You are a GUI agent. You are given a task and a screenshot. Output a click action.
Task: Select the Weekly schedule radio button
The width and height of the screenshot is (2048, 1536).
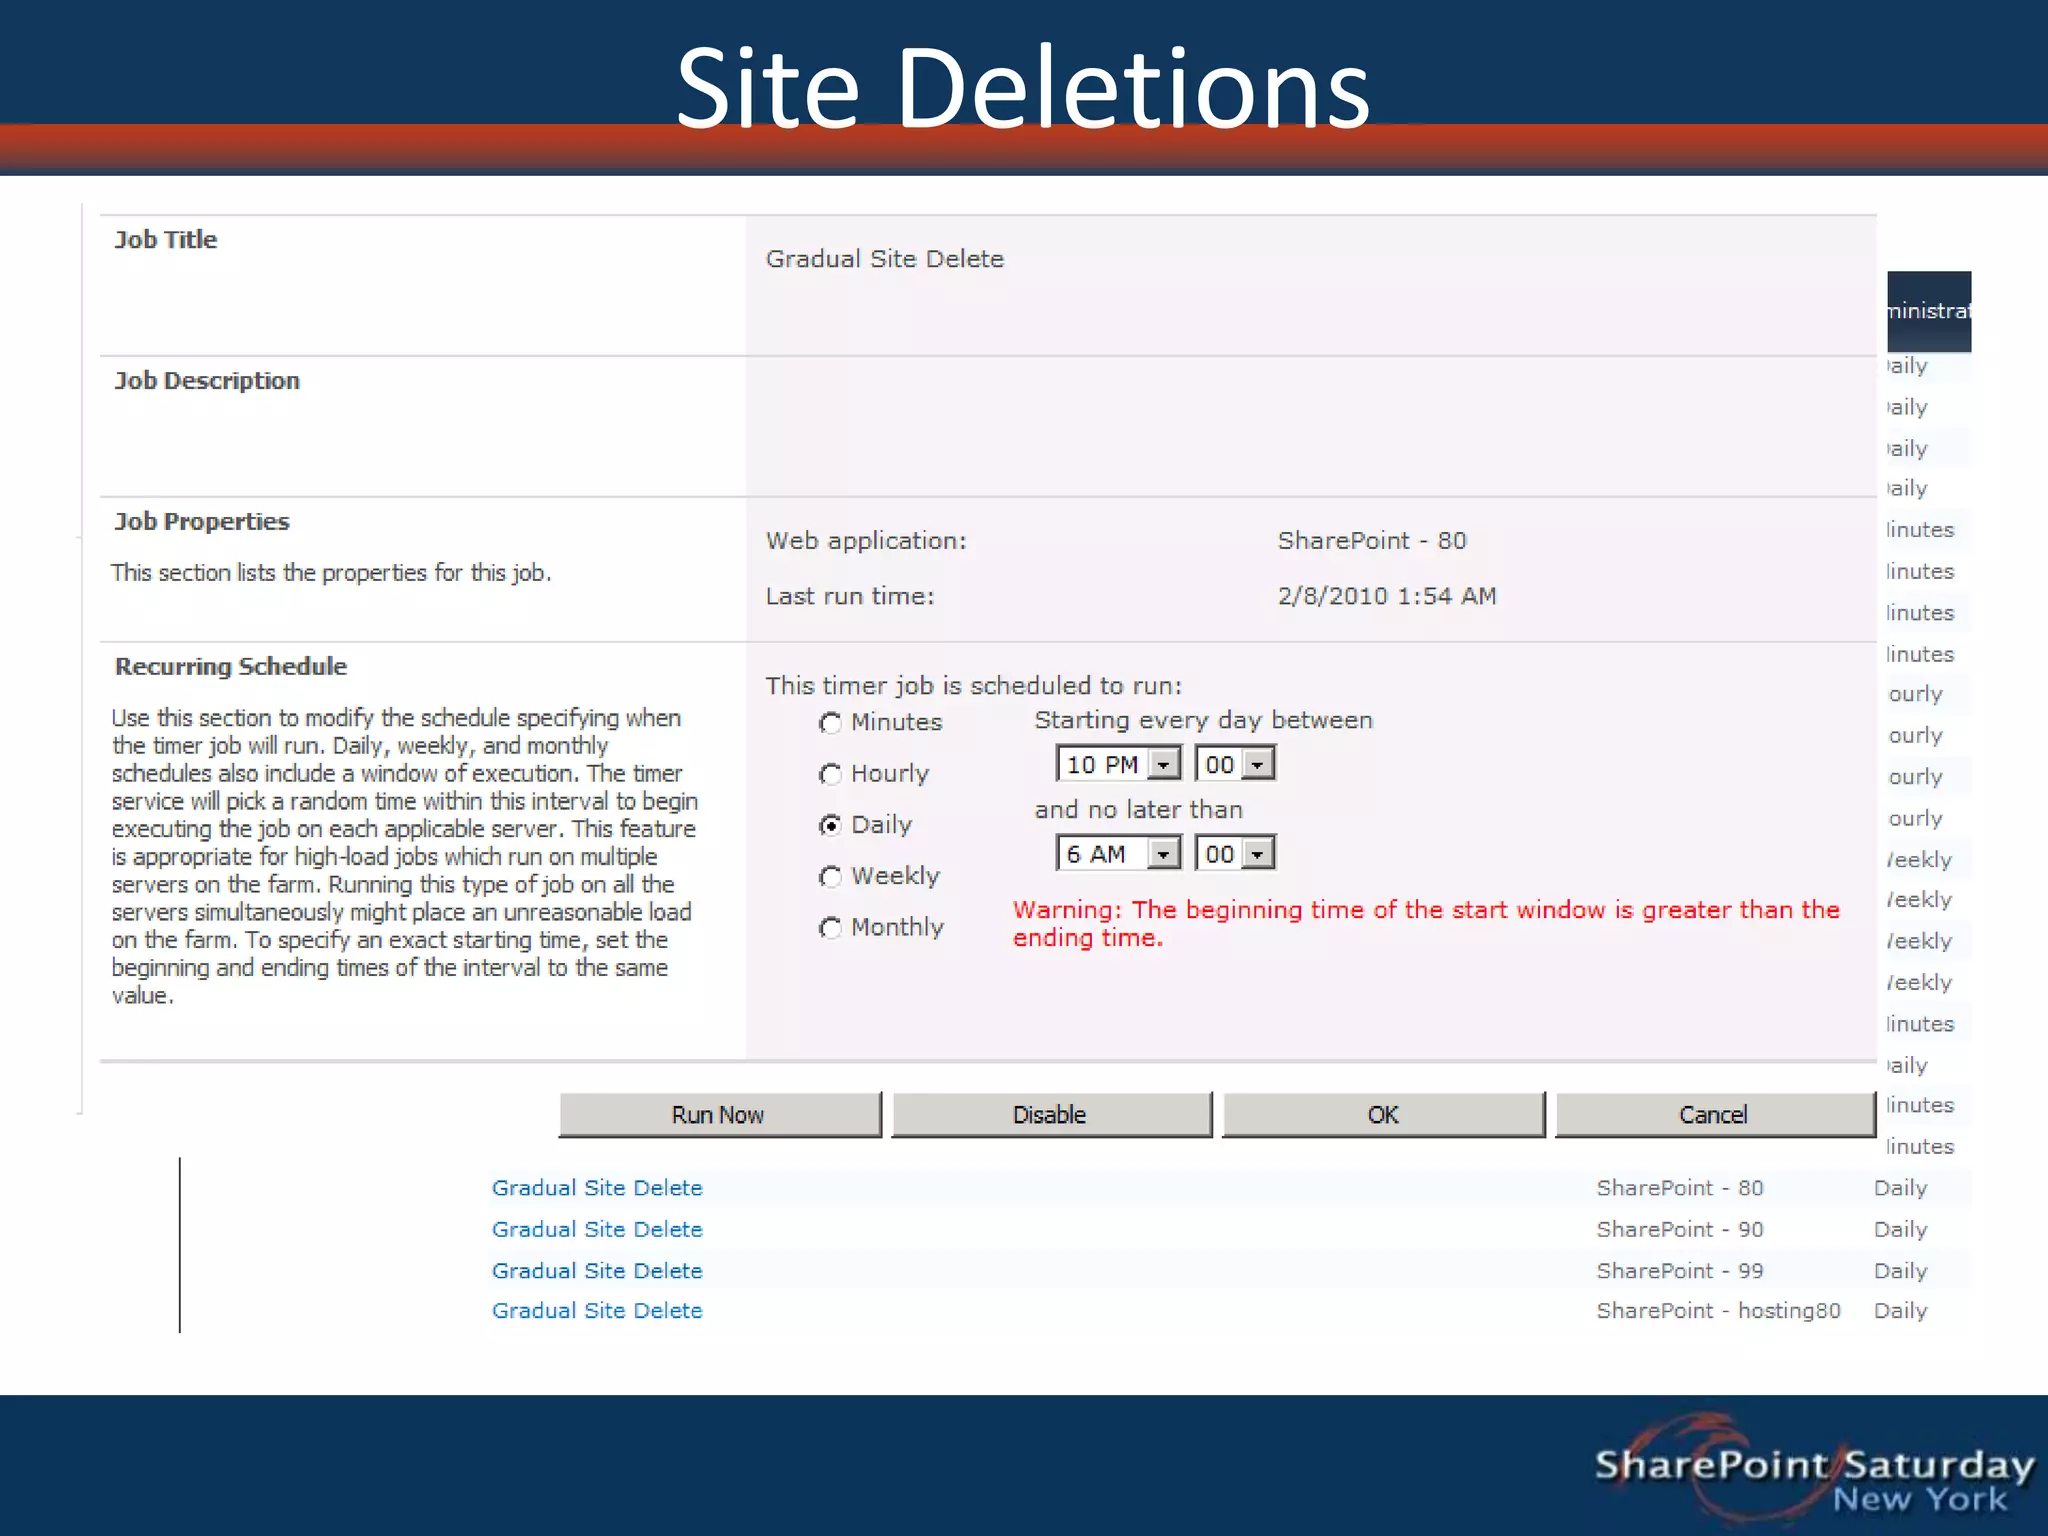830,877
